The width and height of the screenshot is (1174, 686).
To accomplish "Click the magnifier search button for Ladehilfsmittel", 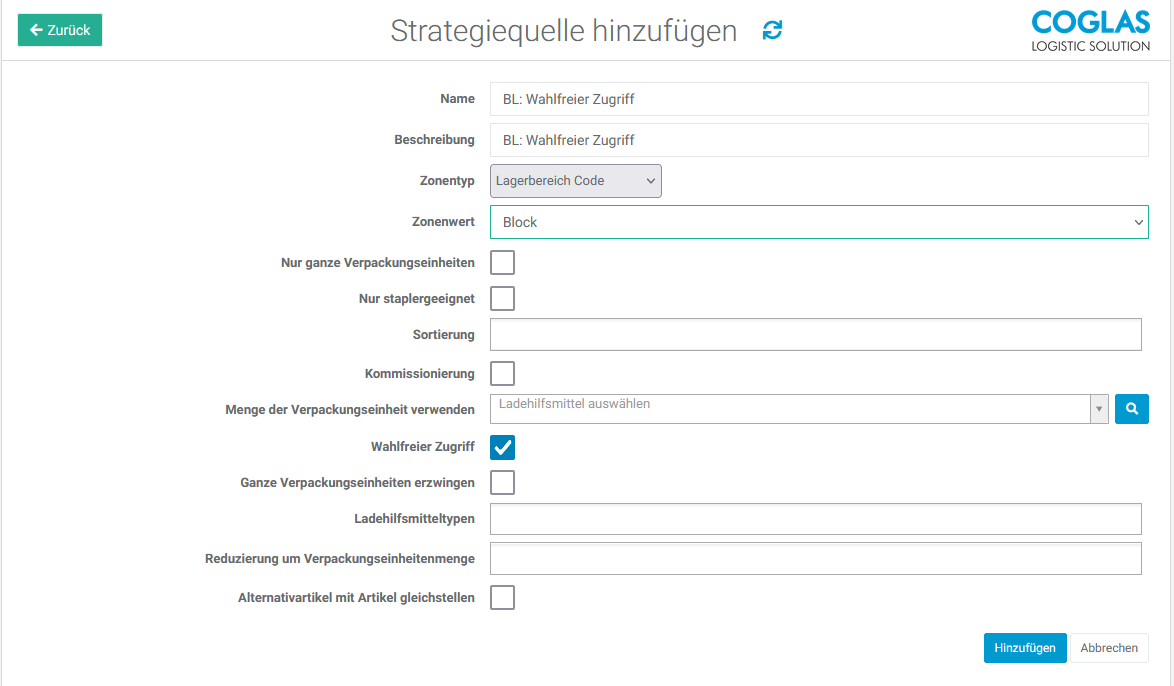I will (x=1131, y=409).
